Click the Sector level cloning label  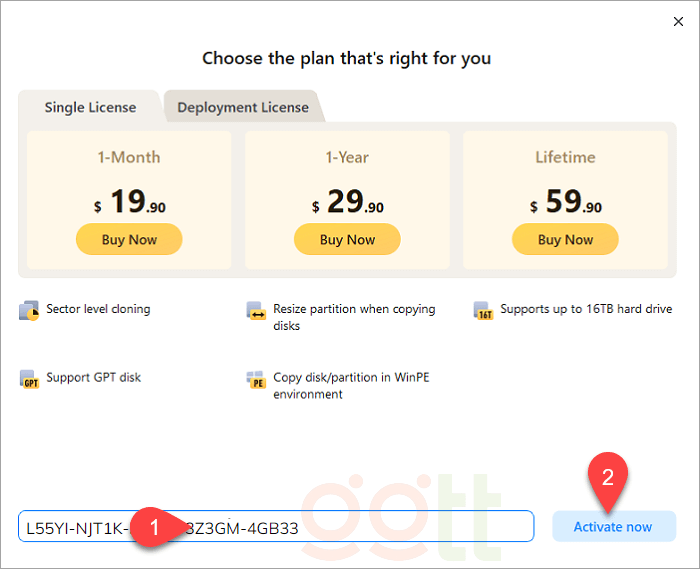click(98, 310)
